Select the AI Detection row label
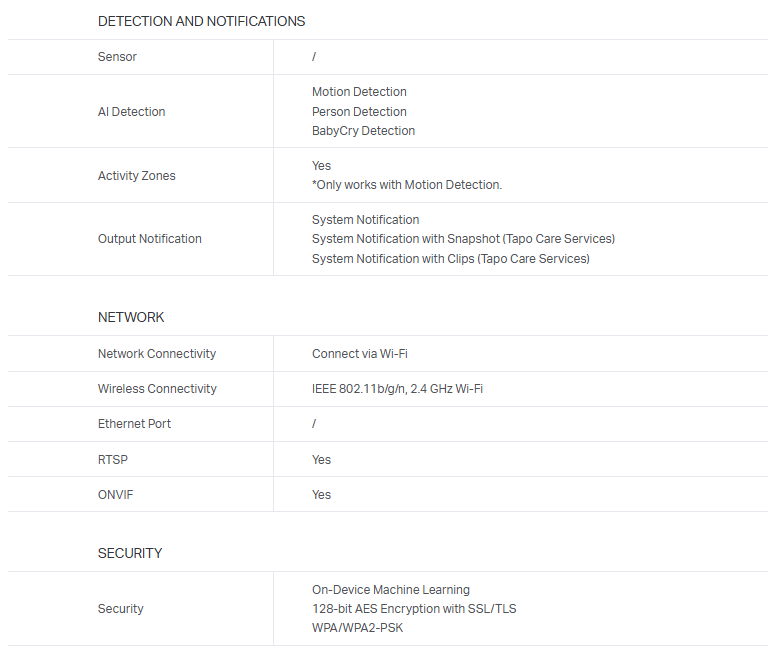This screenshot has height=653, width=771. click(x=131, y=112)
